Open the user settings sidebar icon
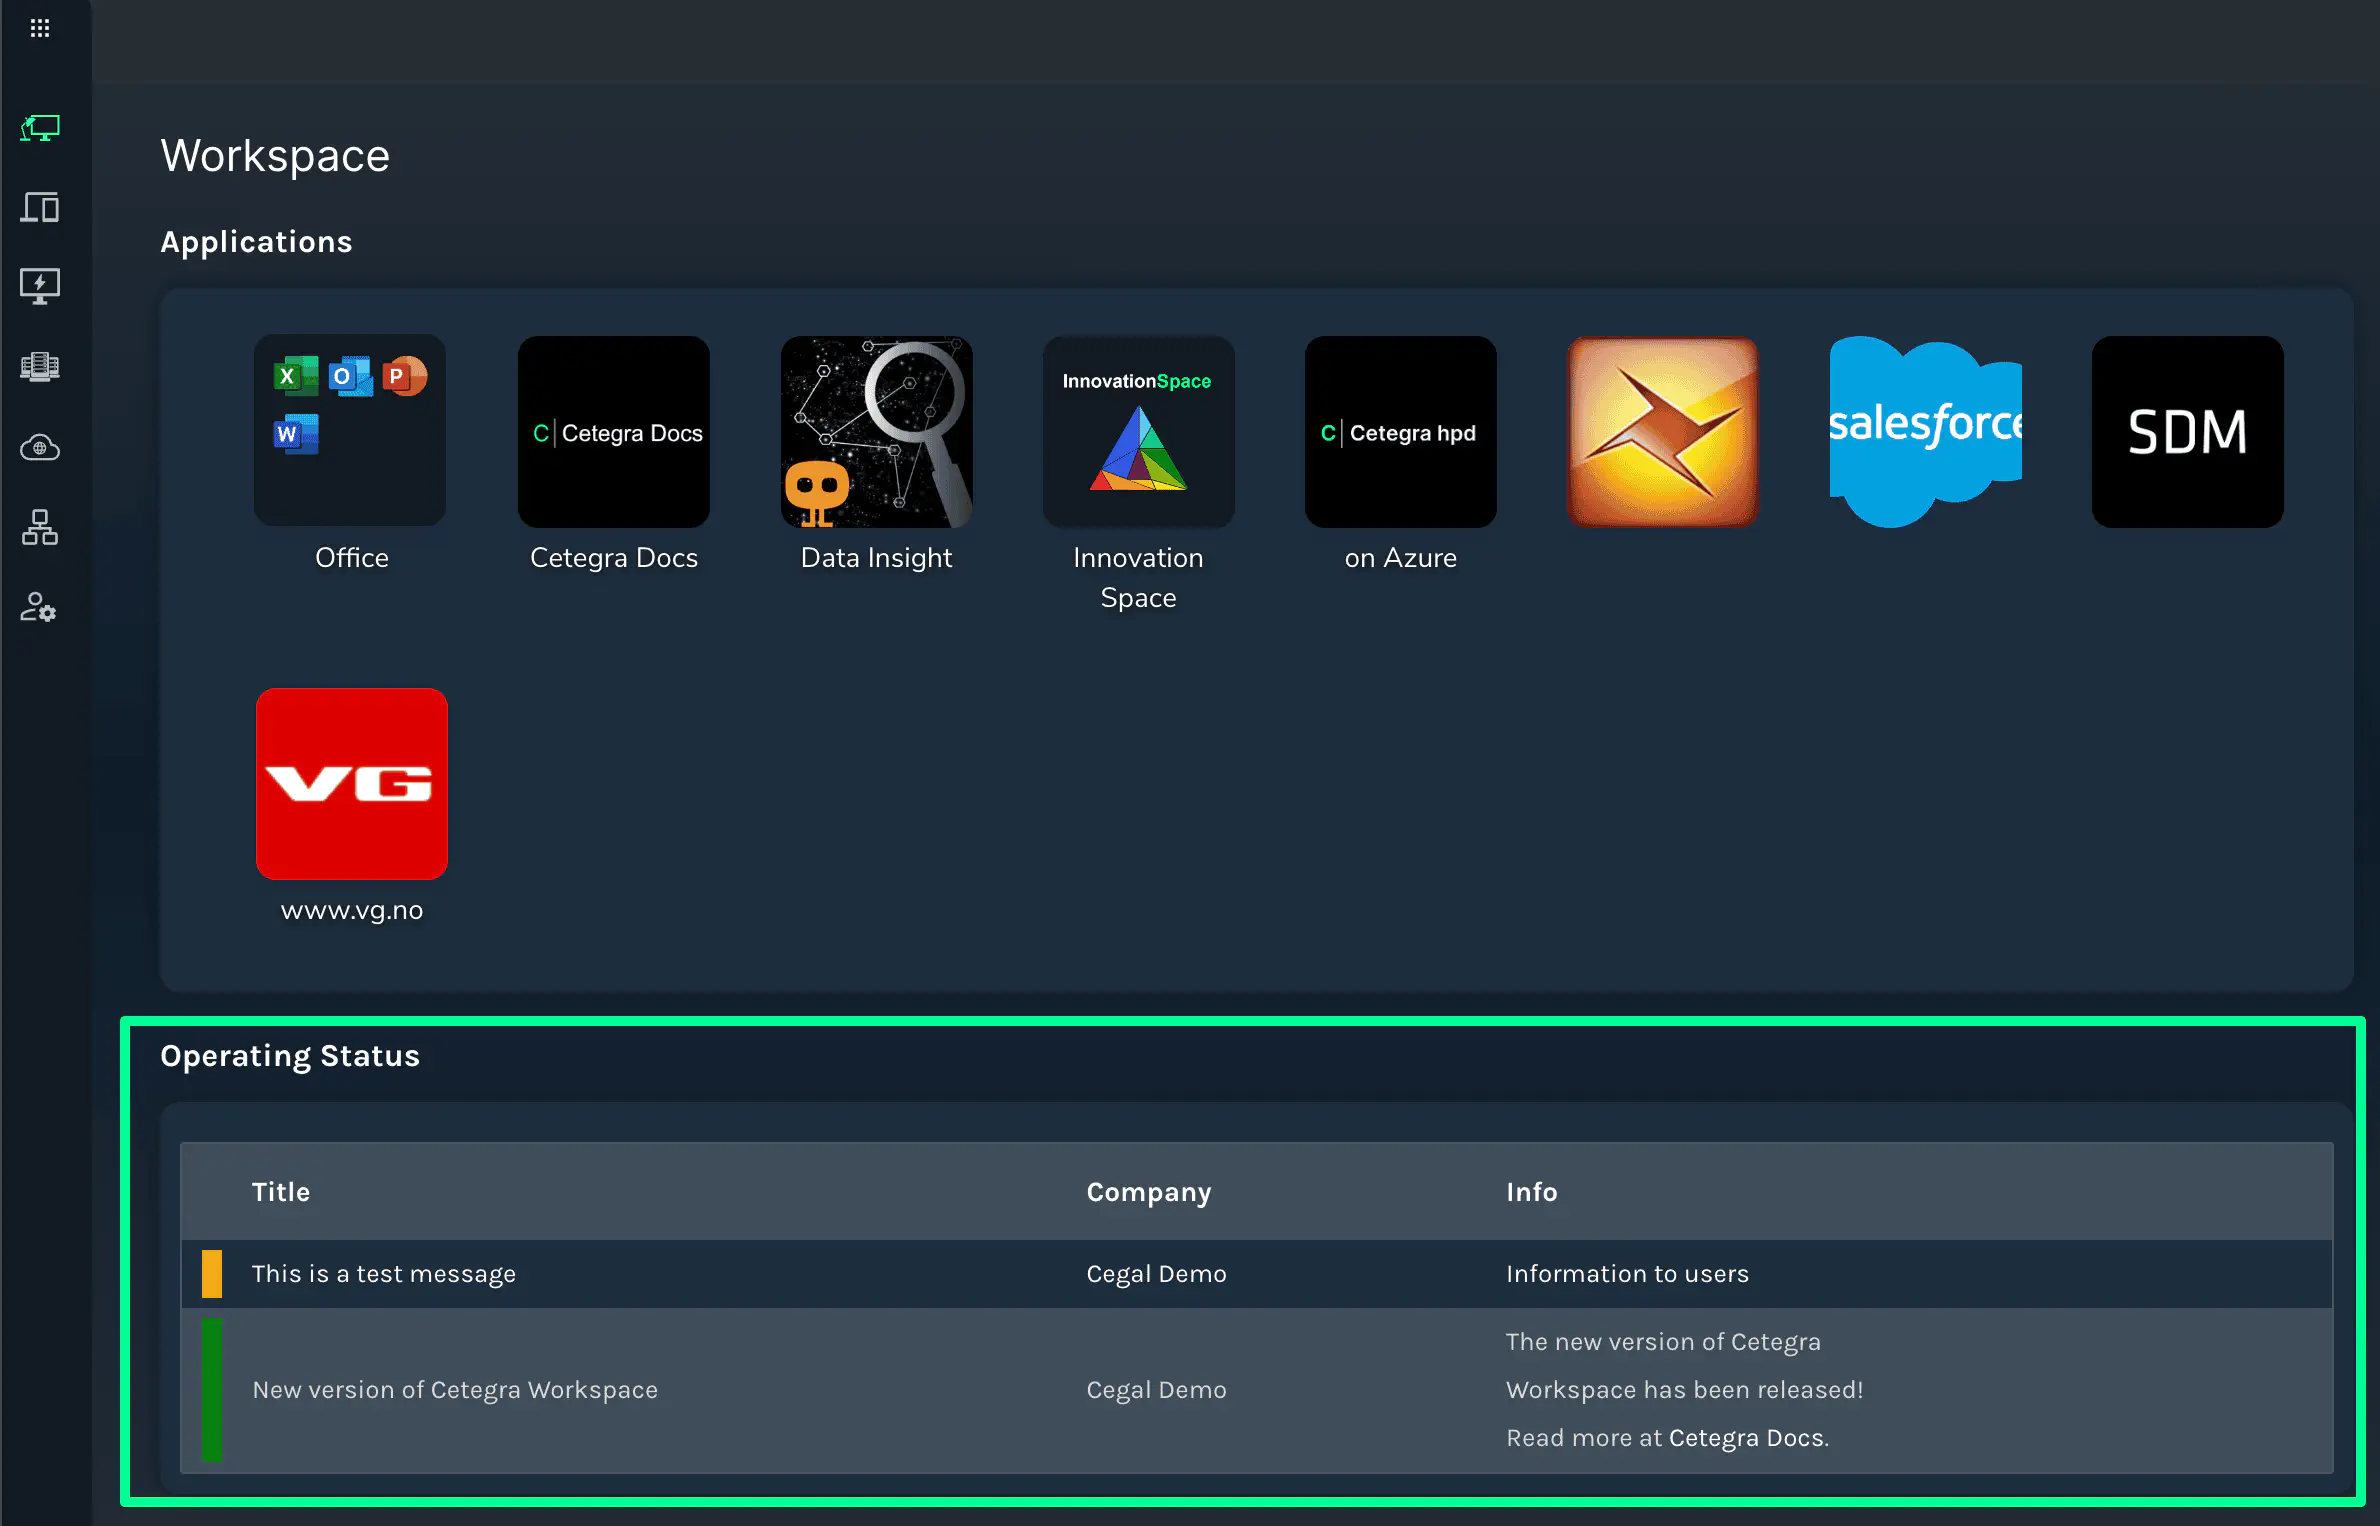This screenshot has height=1526, width=2380. (x=40, y=607)
